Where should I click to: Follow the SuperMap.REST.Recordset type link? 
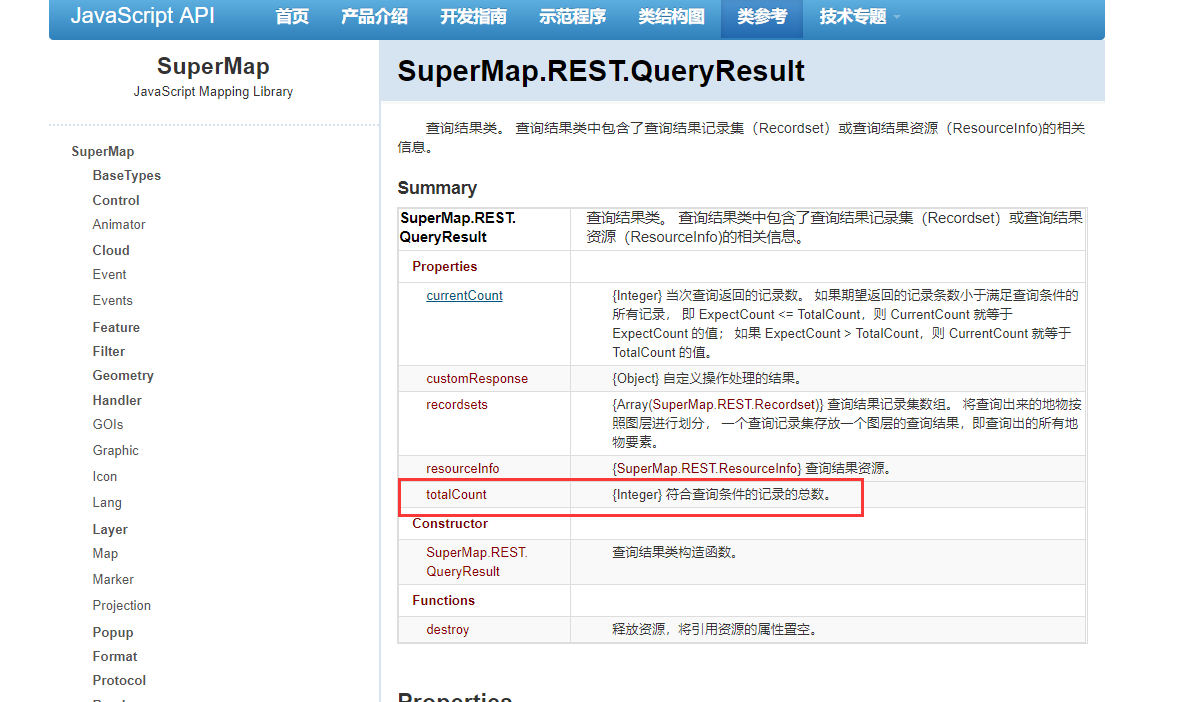(x=734, y=405)
